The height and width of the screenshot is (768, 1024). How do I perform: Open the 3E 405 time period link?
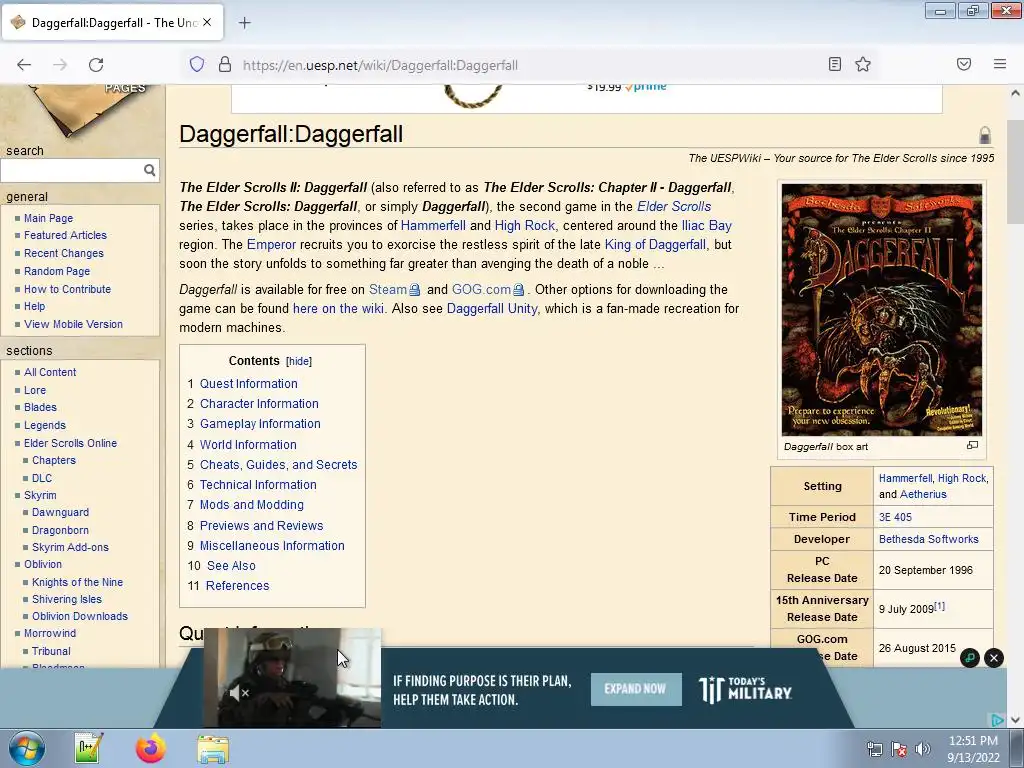895,517
